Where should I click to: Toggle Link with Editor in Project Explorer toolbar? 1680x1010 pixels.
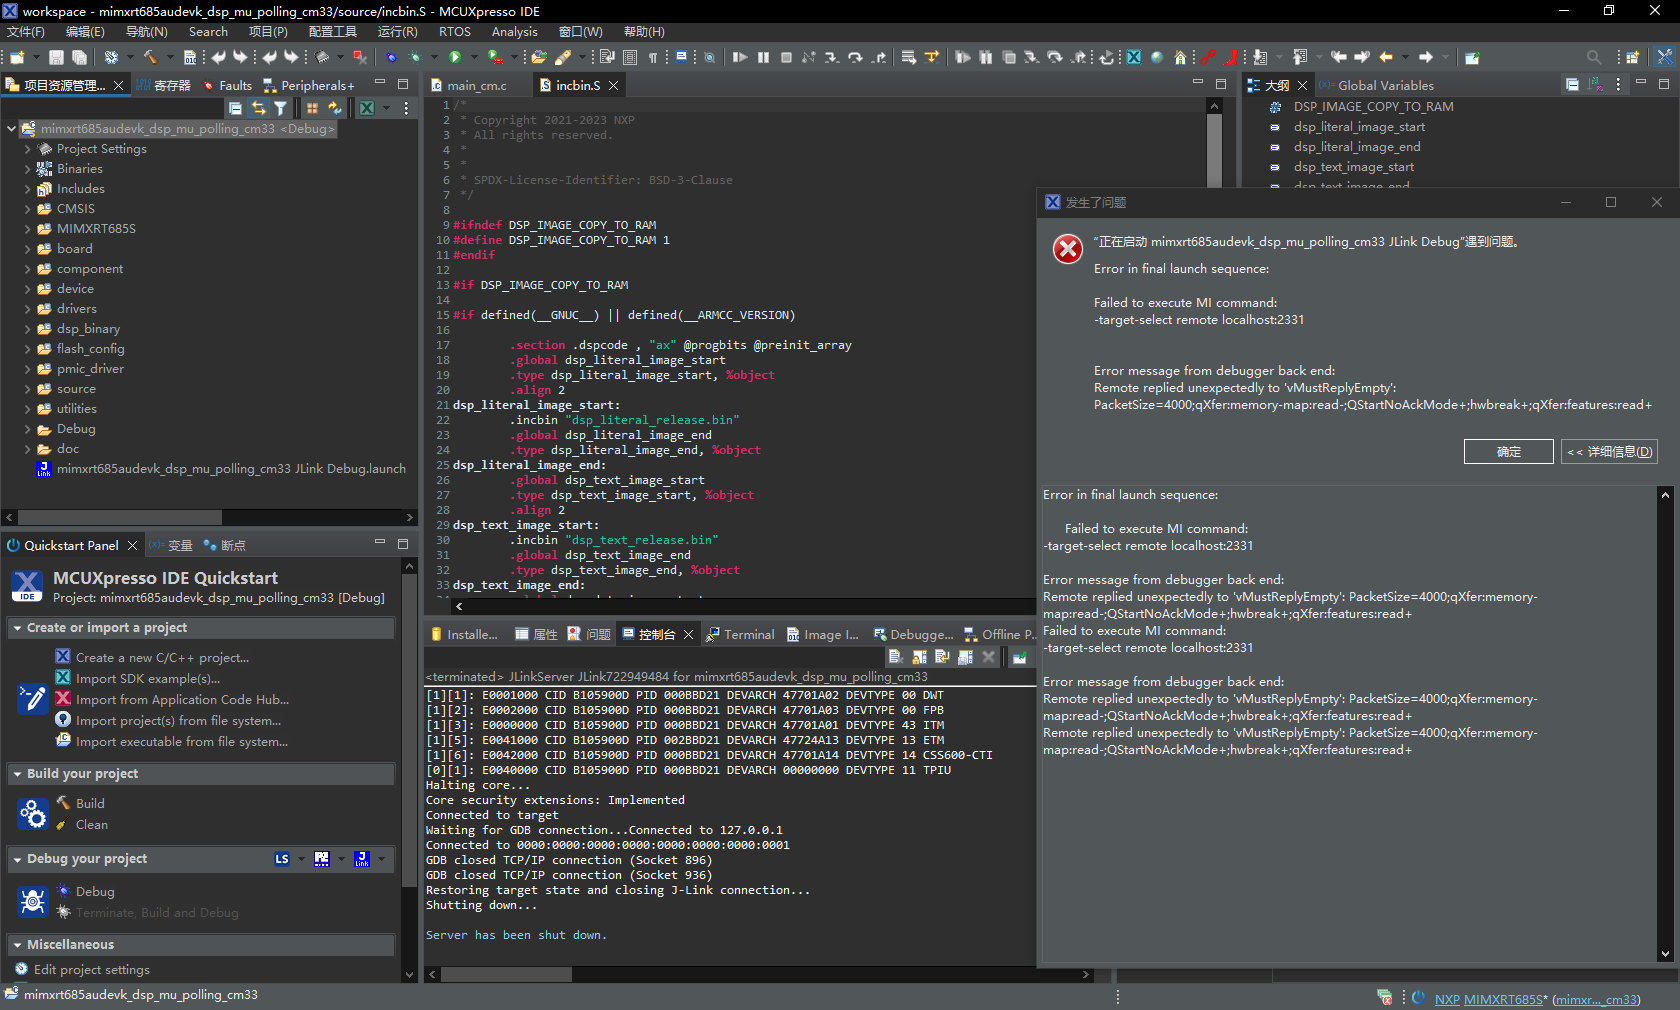point(258,108)
